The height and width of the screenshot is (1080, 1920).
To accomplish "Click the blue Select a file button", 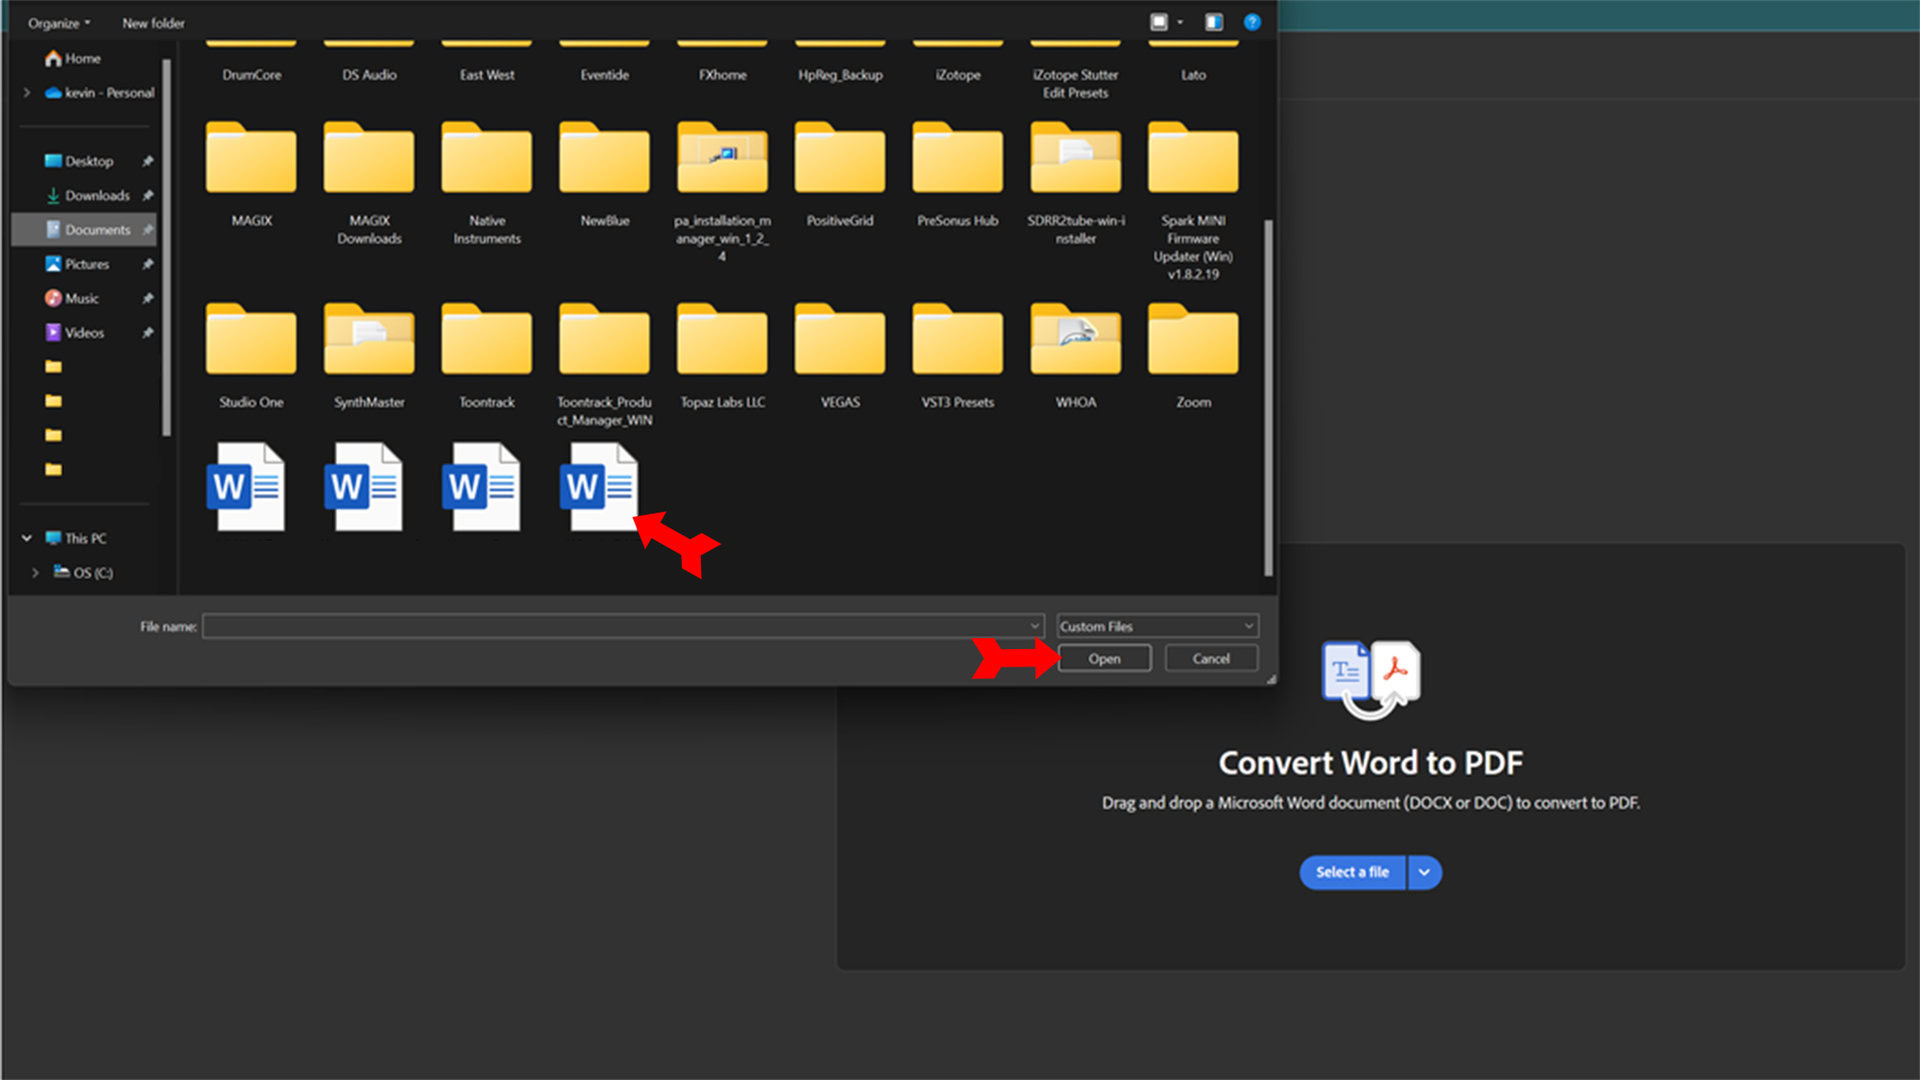I will coord(1352,872).
